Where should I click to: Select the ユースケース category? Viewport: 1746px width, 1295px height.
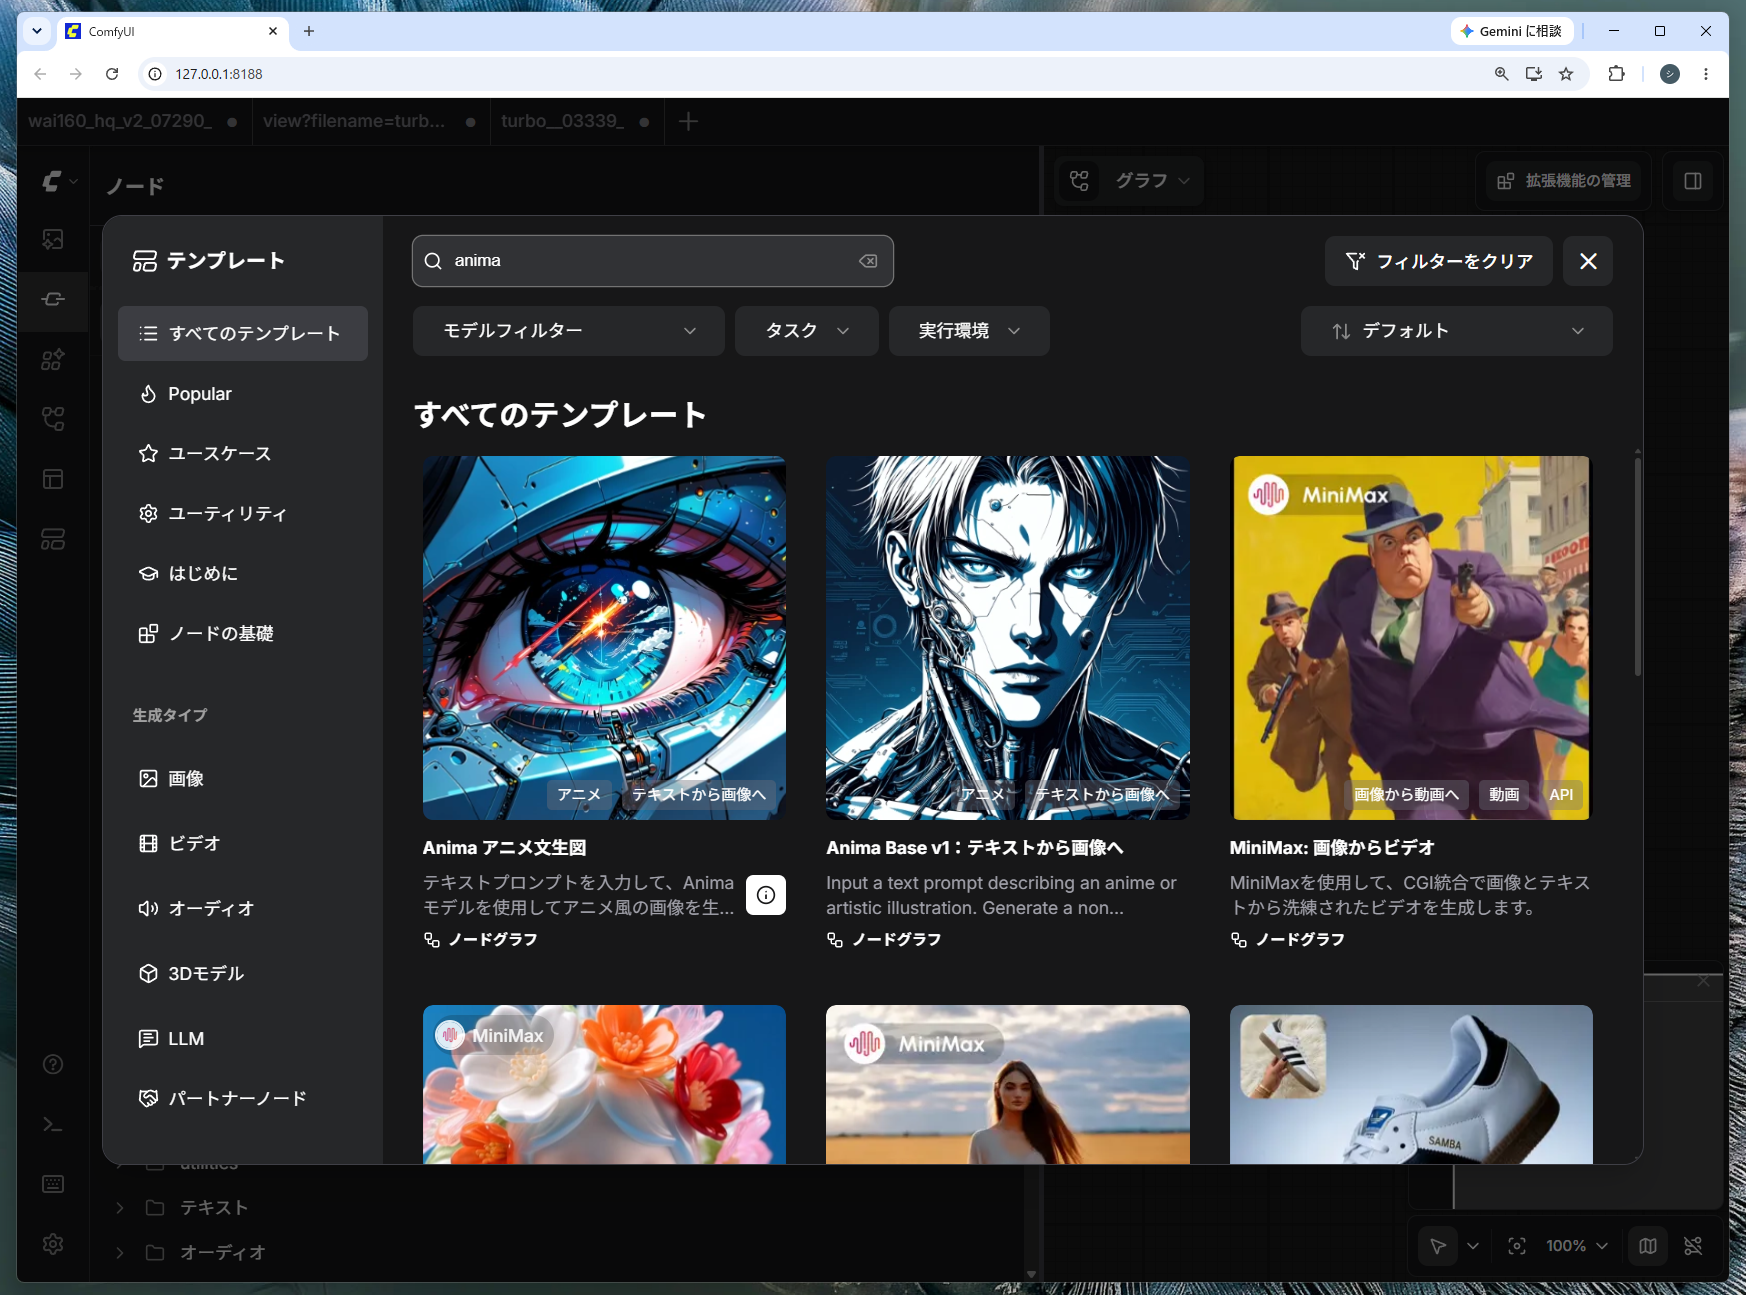pyautogui.click(x=243, y=454)
